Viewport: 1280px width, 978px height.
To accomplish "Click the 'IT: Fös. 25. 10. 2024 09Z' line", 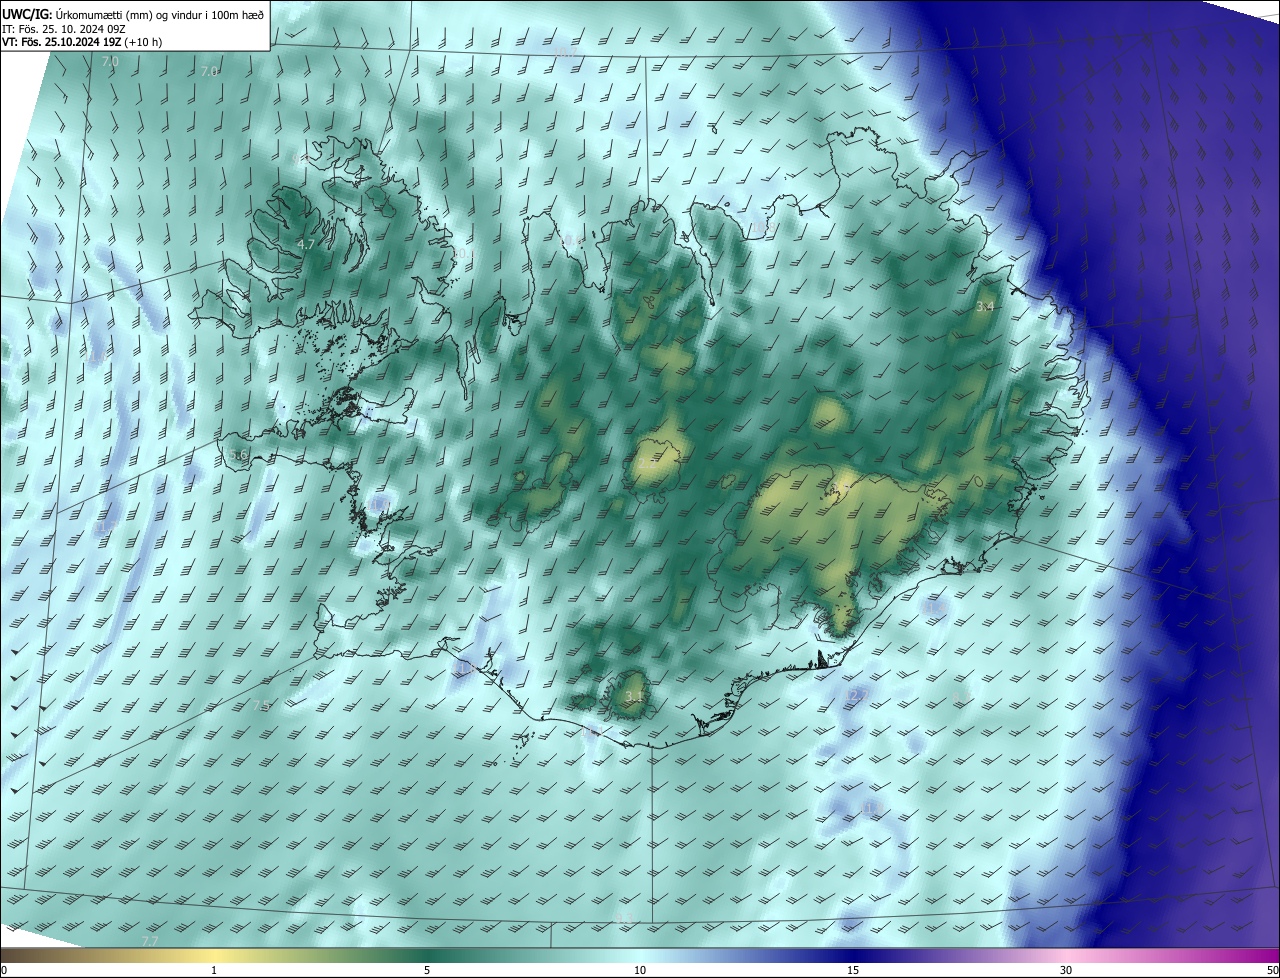I will pyautogui.click(x=63, y=29).
